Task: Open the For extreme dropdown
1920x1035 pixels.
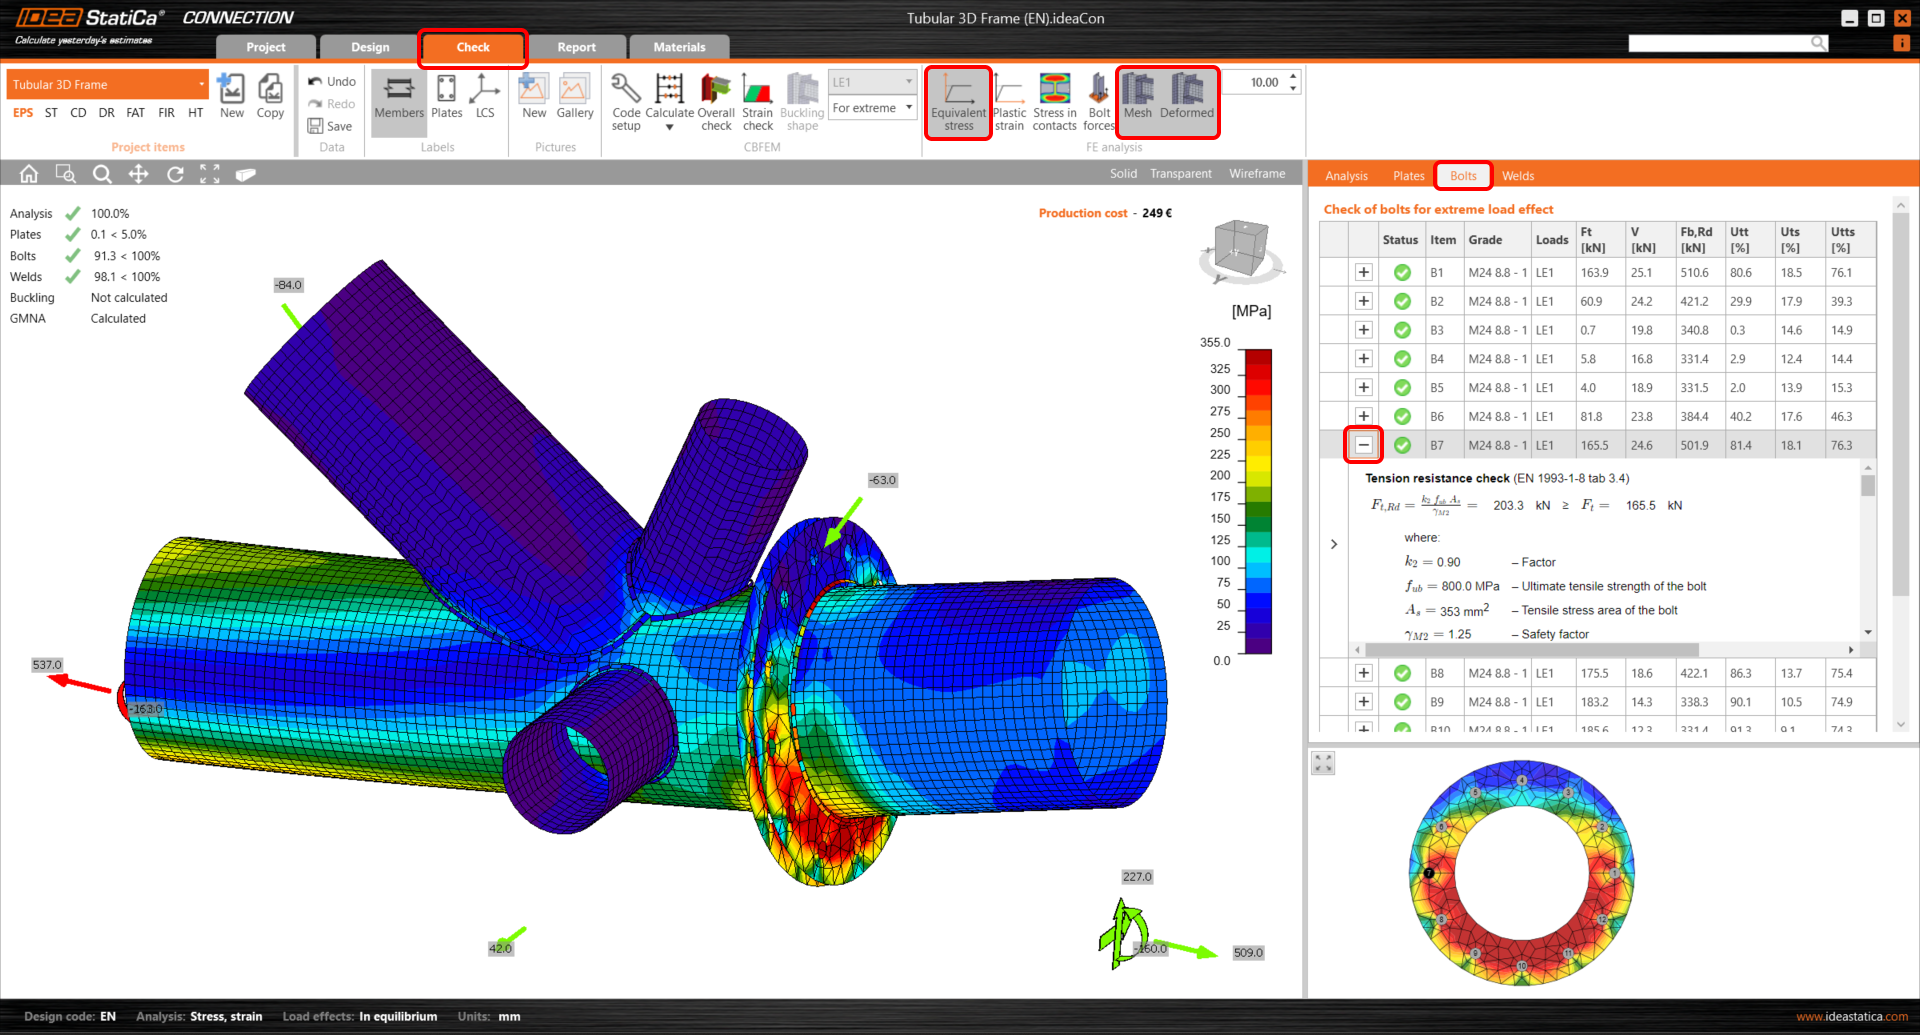Action: [872, 108]
